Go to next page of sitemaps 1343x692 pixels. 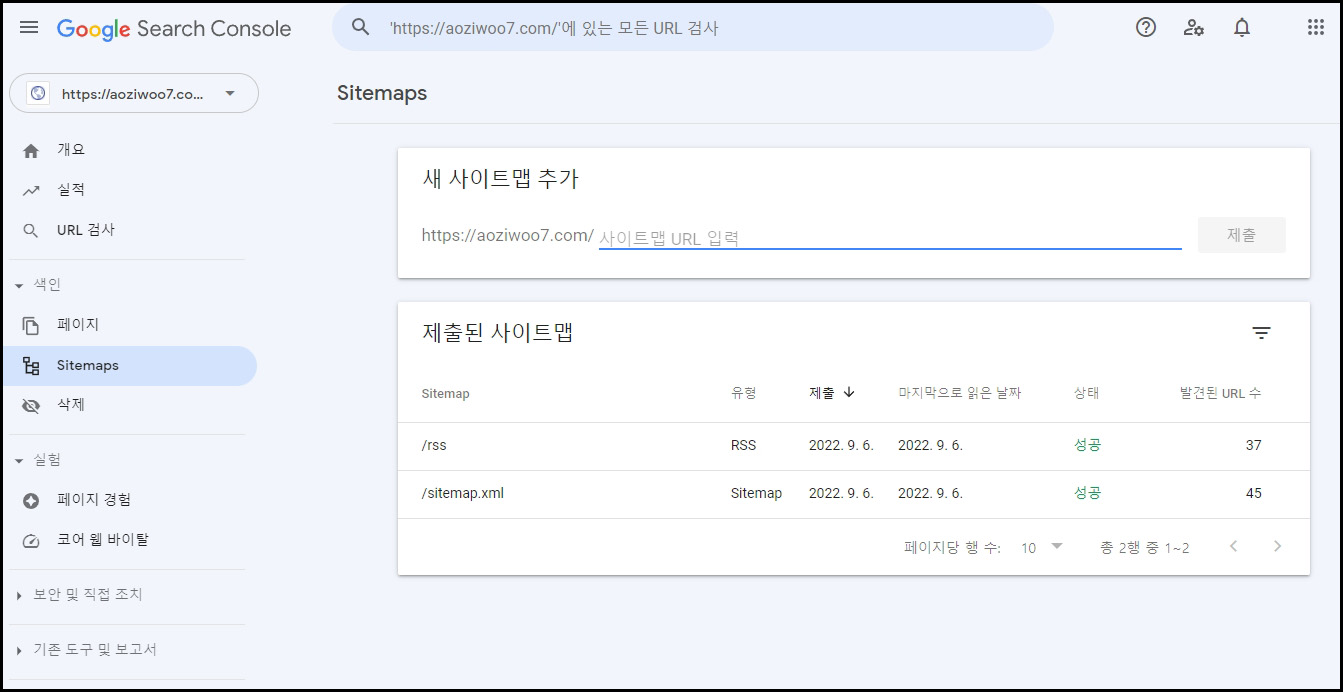(1277, 546)
